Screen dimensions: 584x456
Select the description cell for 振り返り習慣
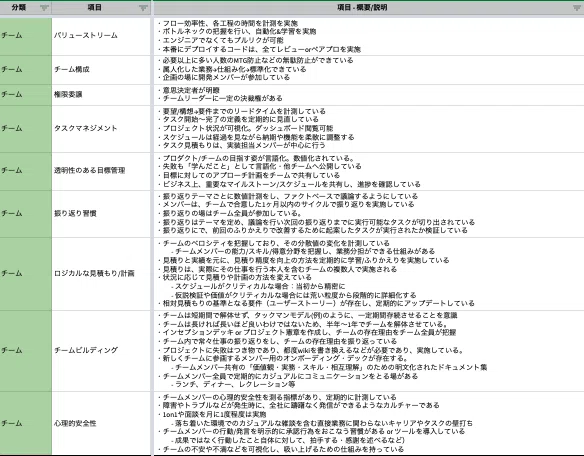click(369, 214)
